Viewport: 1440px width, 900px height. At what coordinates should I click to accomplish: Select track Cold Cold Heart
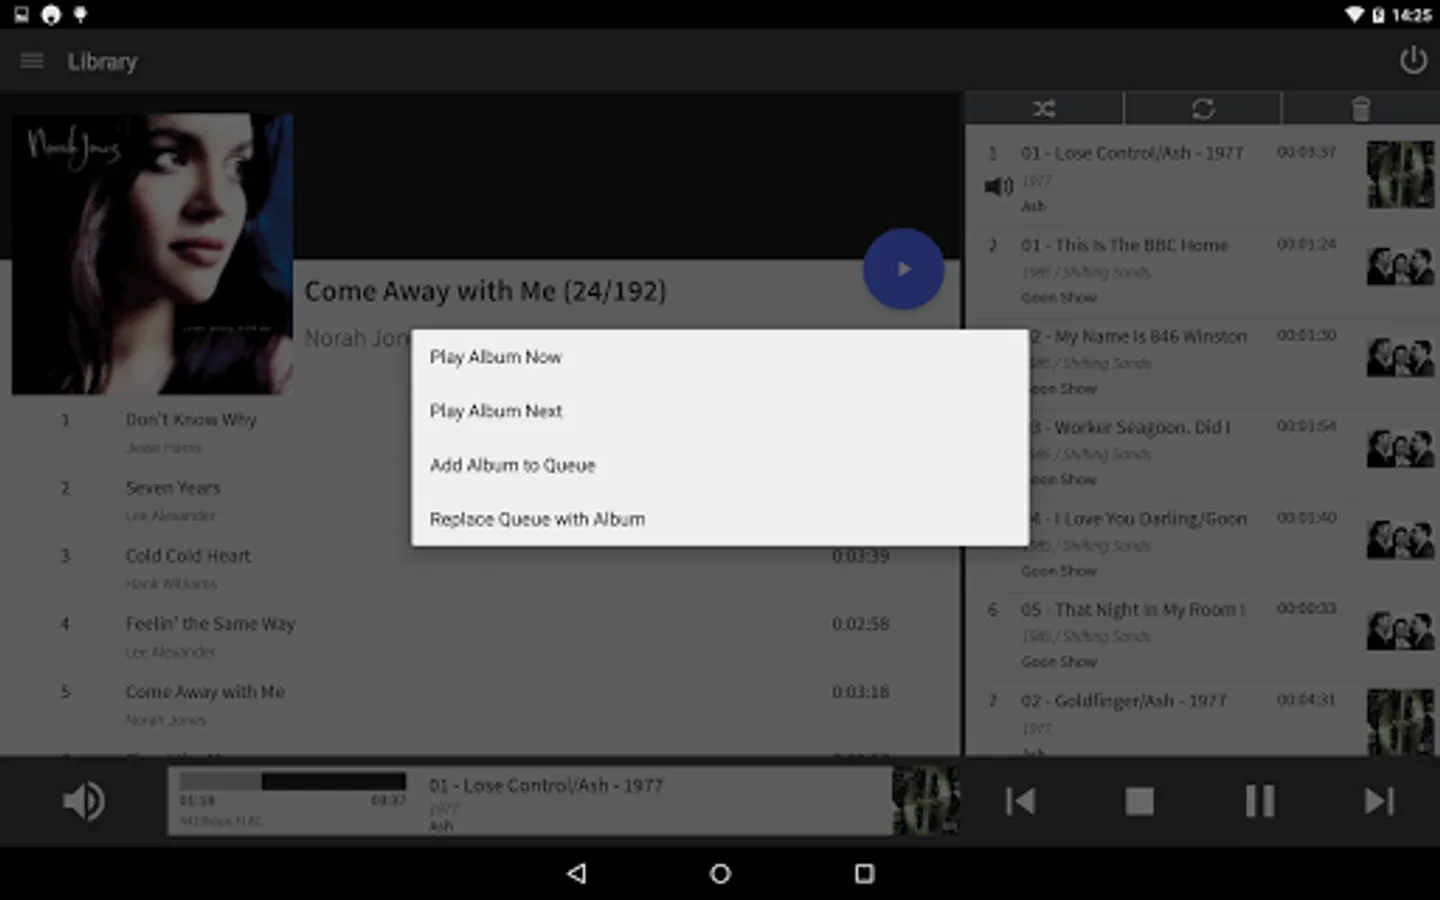[x=480, y=568]
